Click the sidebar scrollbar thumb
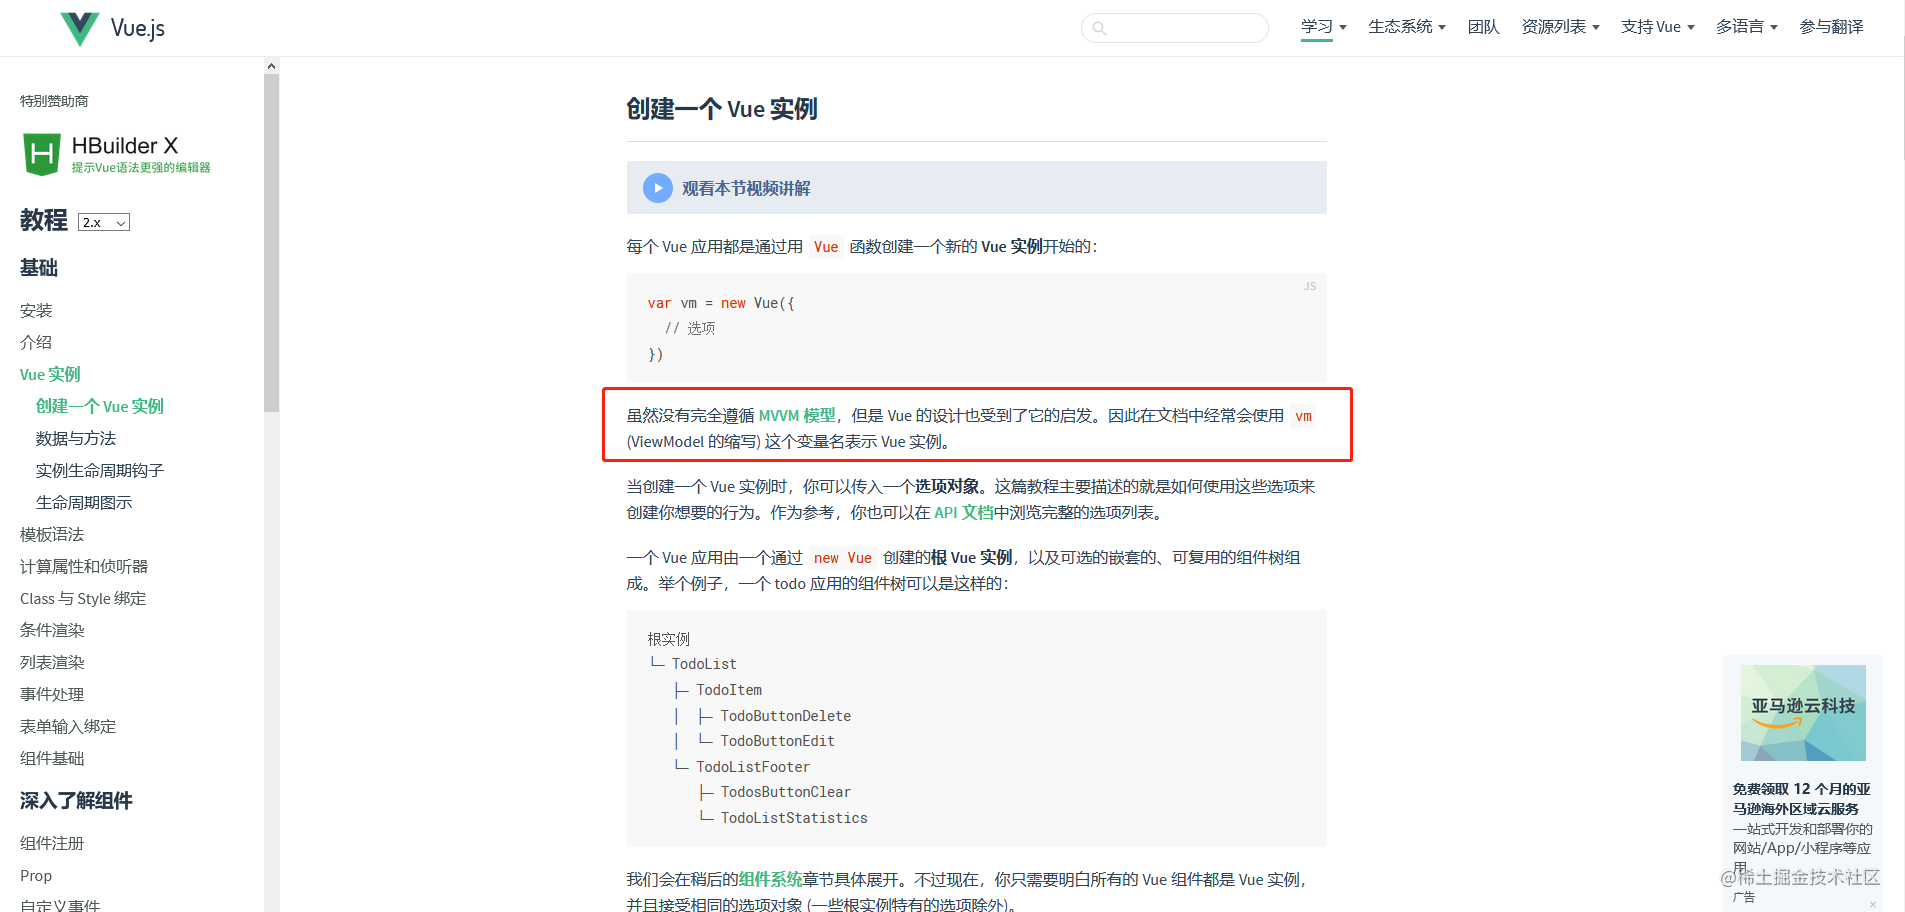Viewport: 1905px width, 912px height. tap(271, 243)
